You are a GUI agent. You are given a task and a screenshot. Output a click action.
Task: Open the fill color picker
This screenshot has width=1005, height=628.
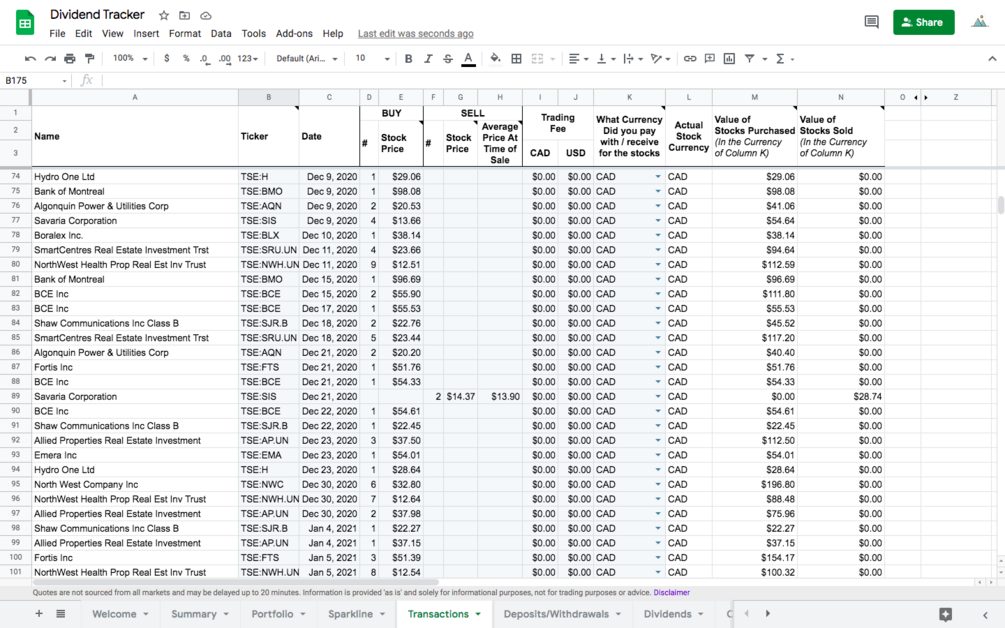tap(495, 58)
